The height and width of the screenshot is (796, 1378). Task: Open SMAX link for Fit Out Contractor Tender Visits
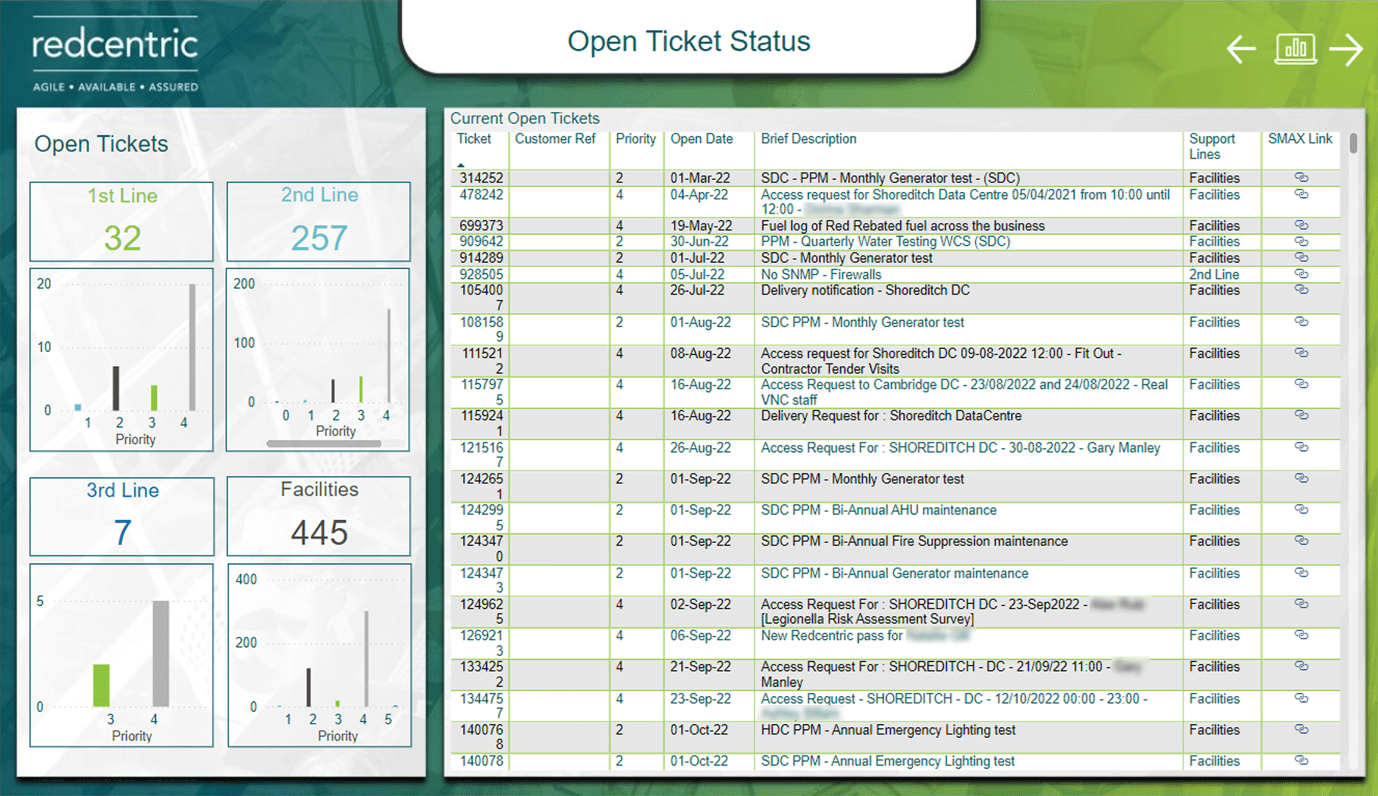(1301, 353)
